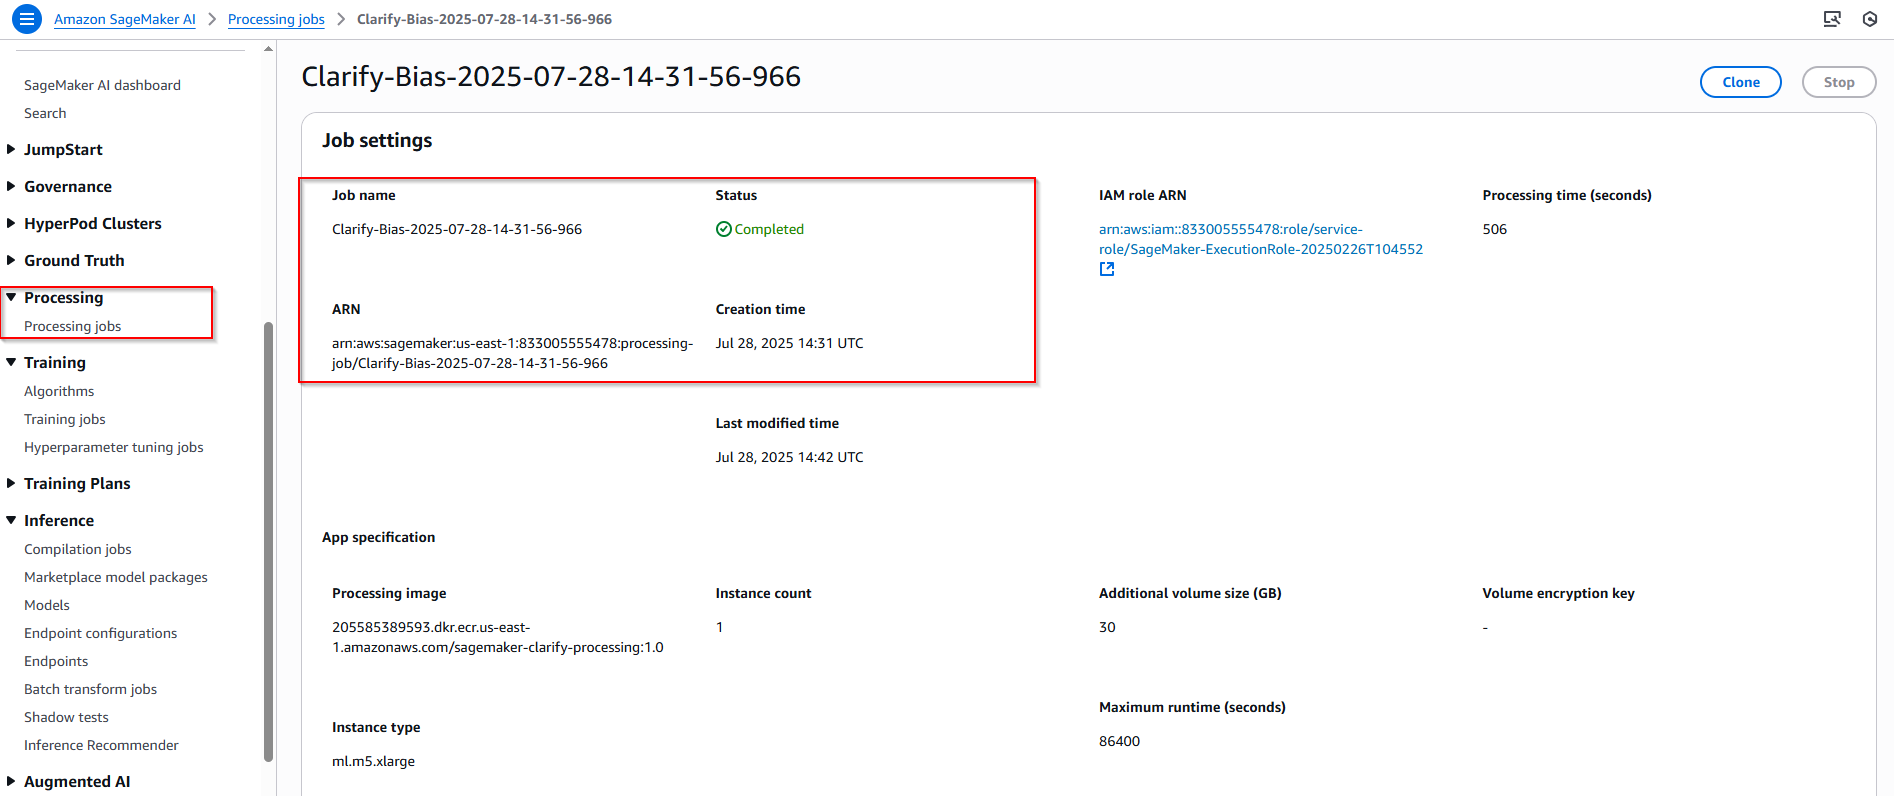Click the Completed status check icon
This screenshot has height=796, width=1894.
click(724, 229)
